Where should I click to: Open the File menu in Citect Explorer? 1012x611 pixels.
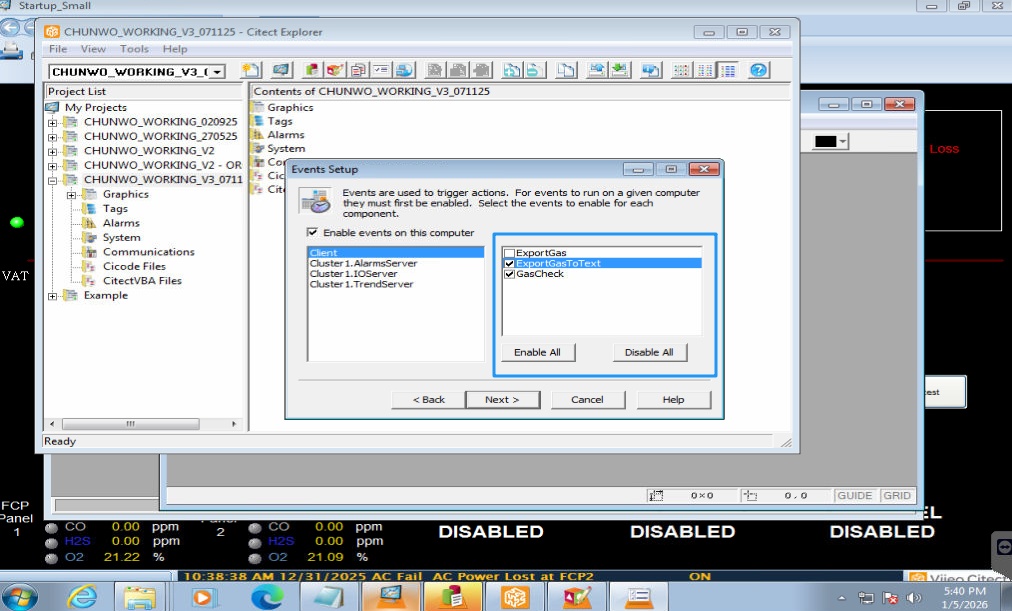tap(58, 49)
